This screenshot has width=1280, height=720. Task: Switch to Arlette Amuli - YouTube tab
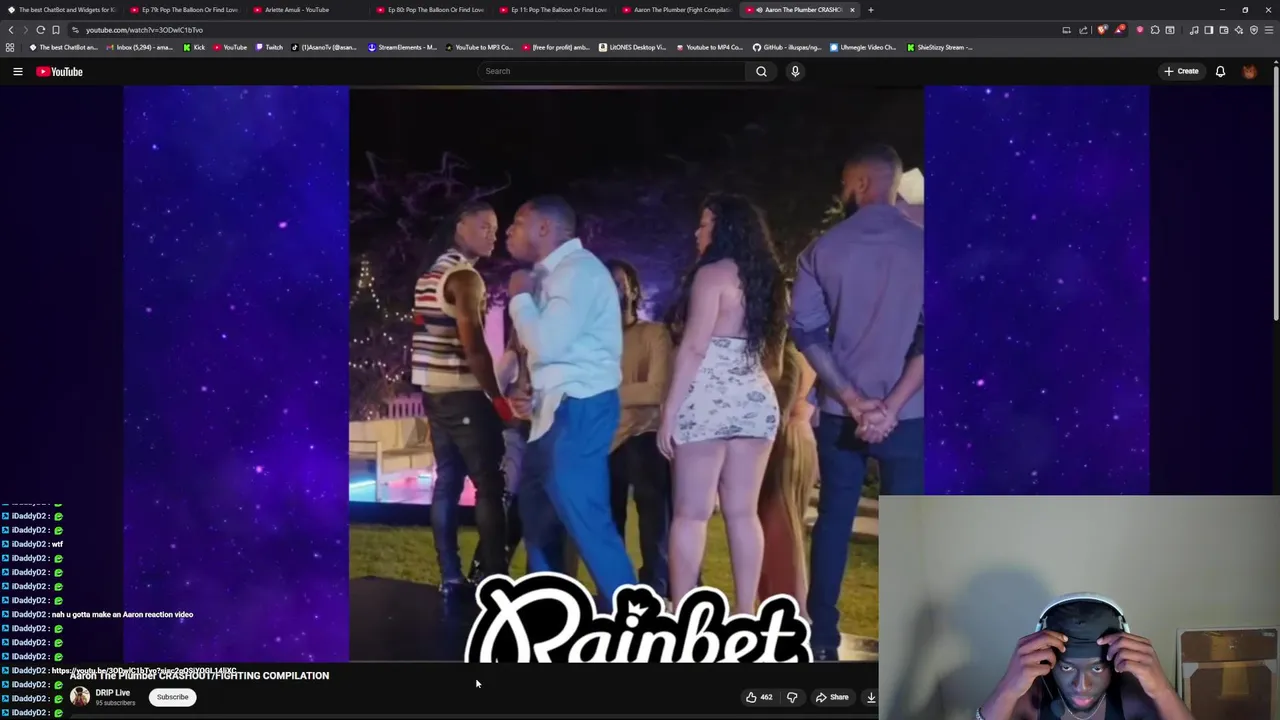click(x=309, y=10)
